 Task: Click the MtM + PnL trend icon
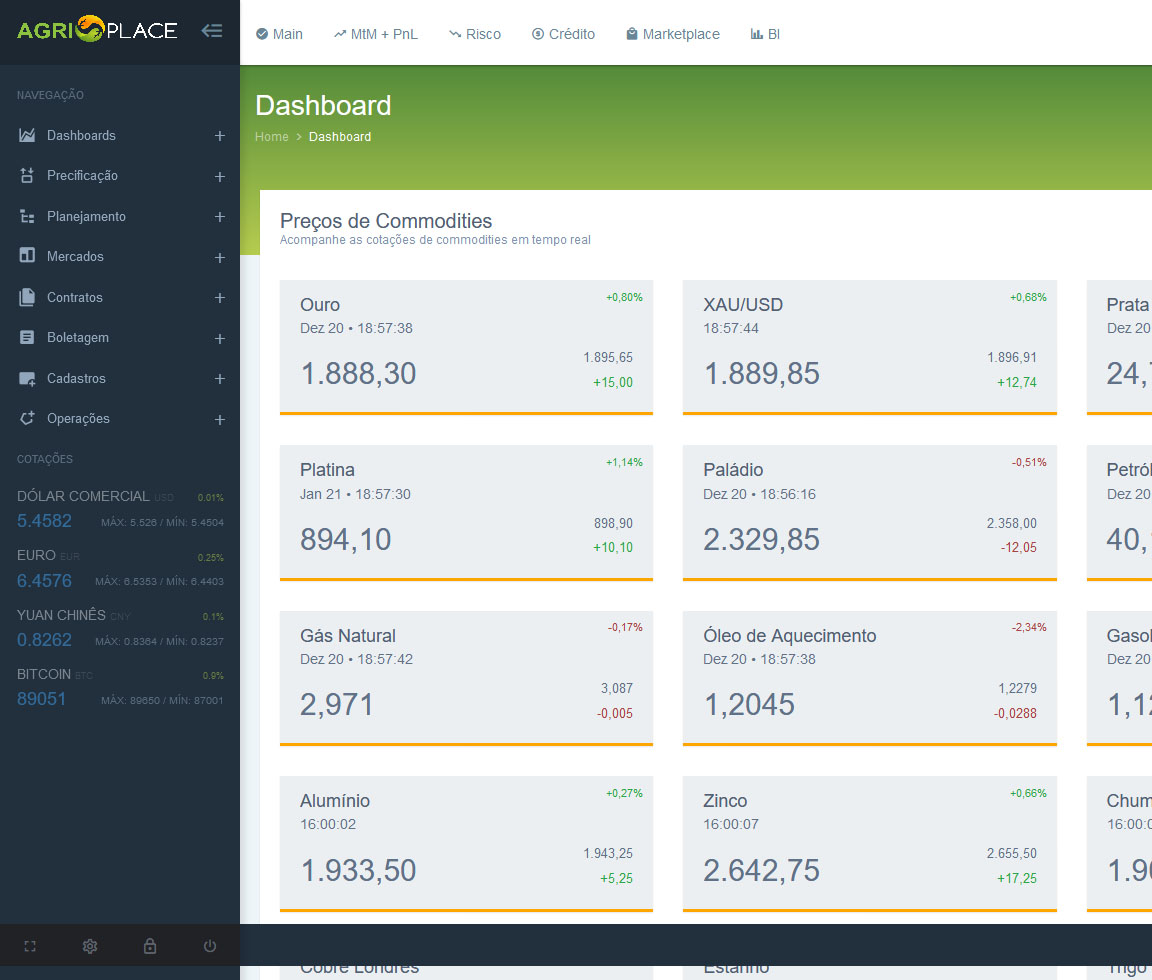click(x=339, y=34)
